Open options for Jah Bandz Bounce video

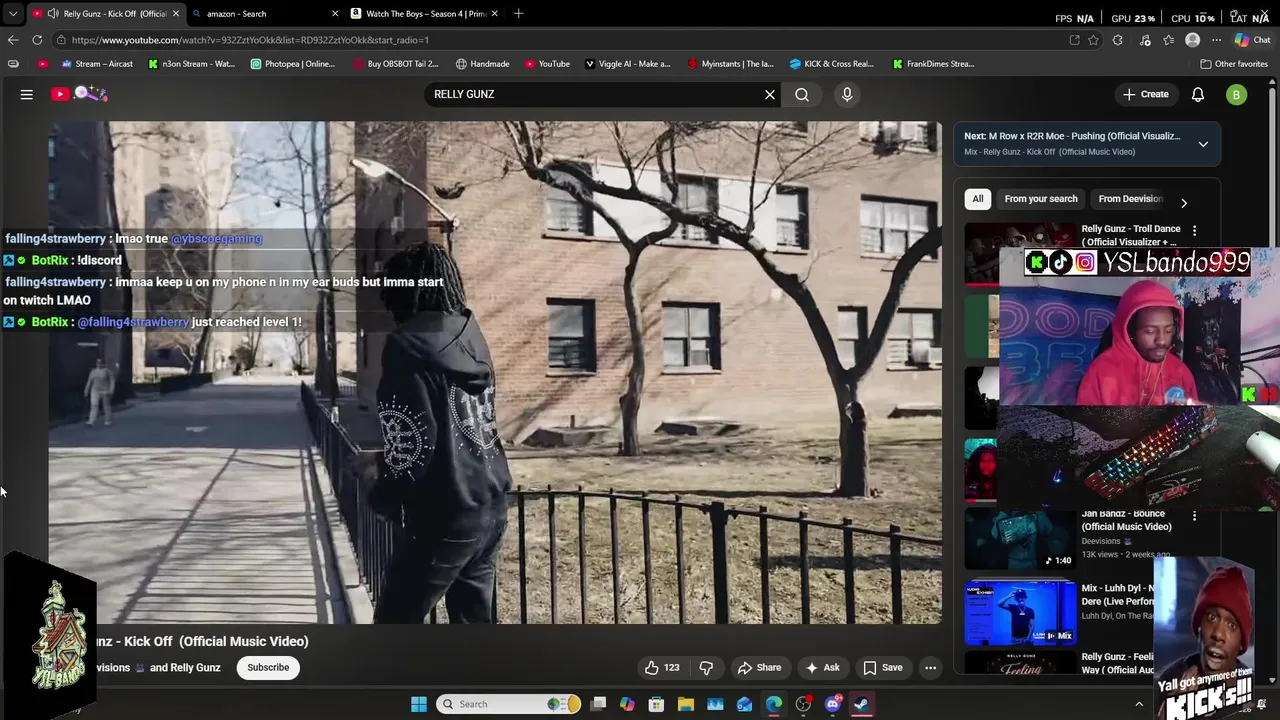(x=1194, y=515)
